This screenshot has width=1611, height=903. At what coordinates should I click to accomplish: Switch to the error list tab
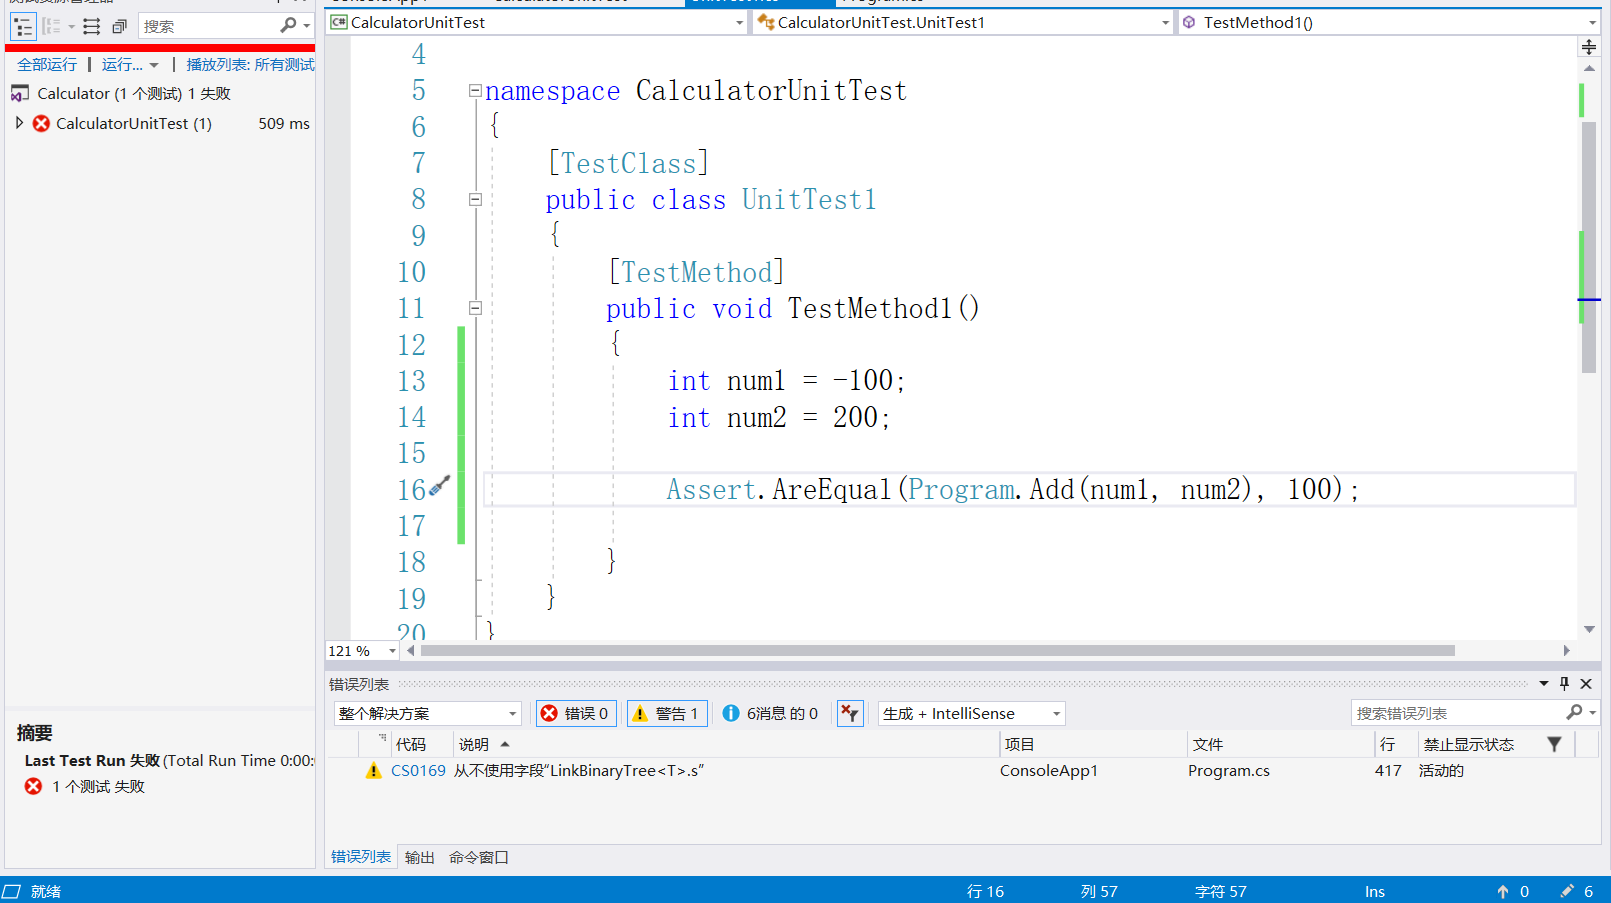pos(361,857)
